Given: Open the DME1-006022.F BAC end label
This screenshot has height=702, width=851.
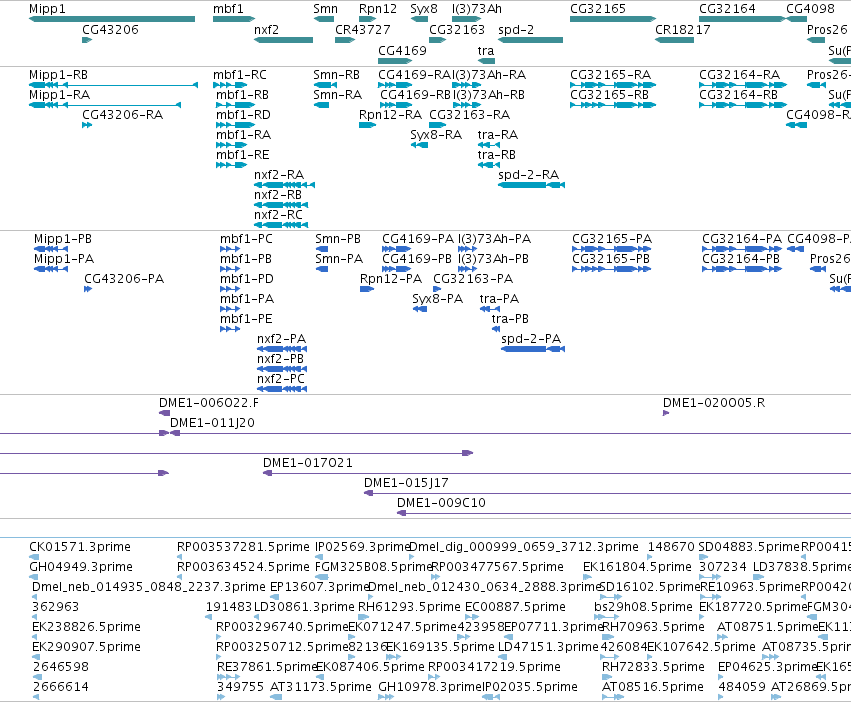Looking at the screenshot, I should point(208,403).
